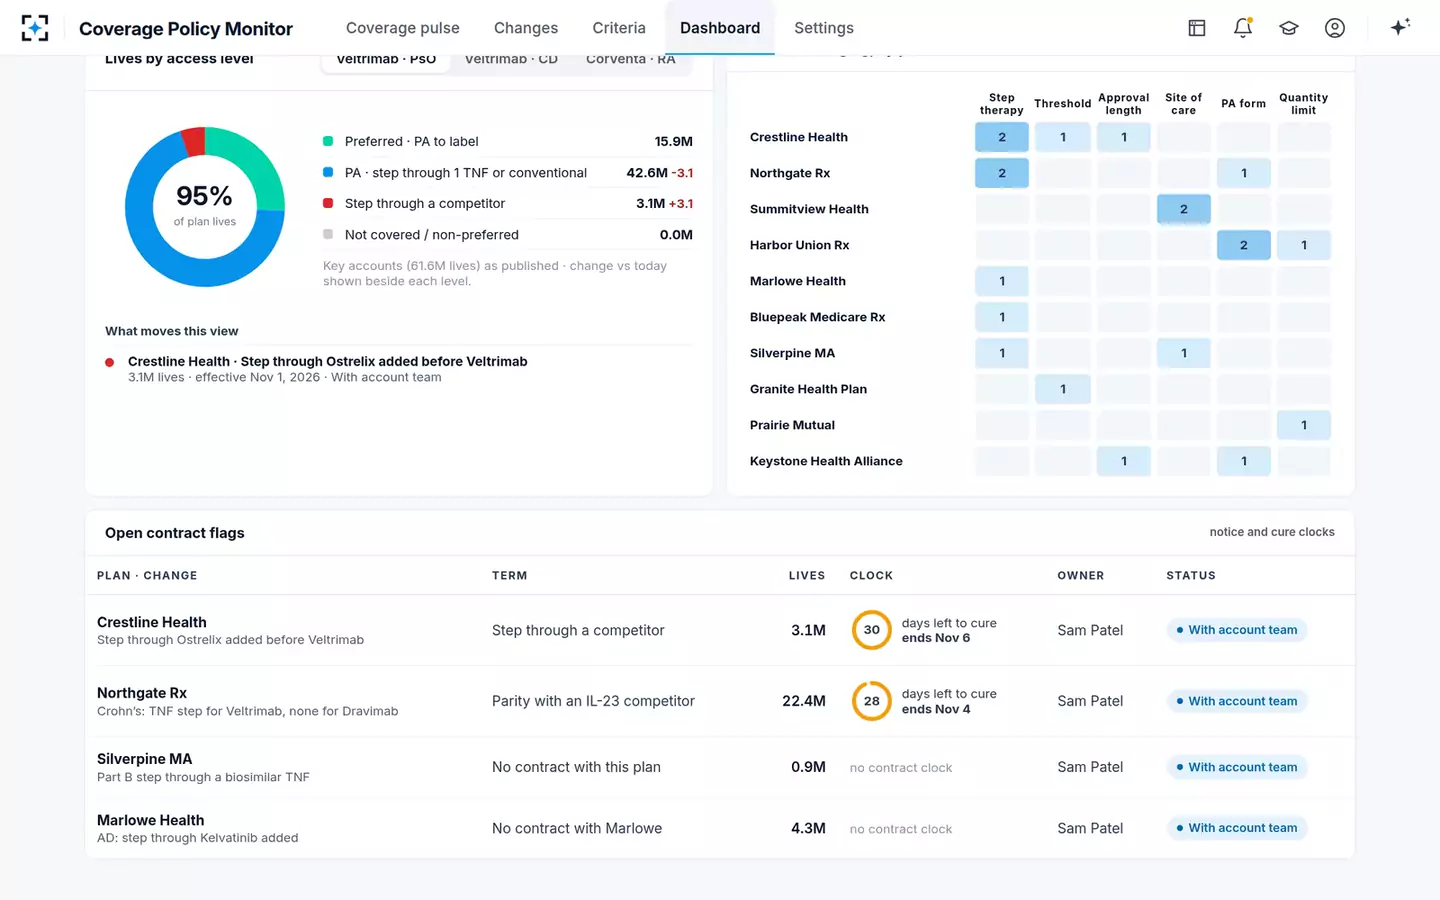Switch to the Coverage pulse tab

point(403,28)
